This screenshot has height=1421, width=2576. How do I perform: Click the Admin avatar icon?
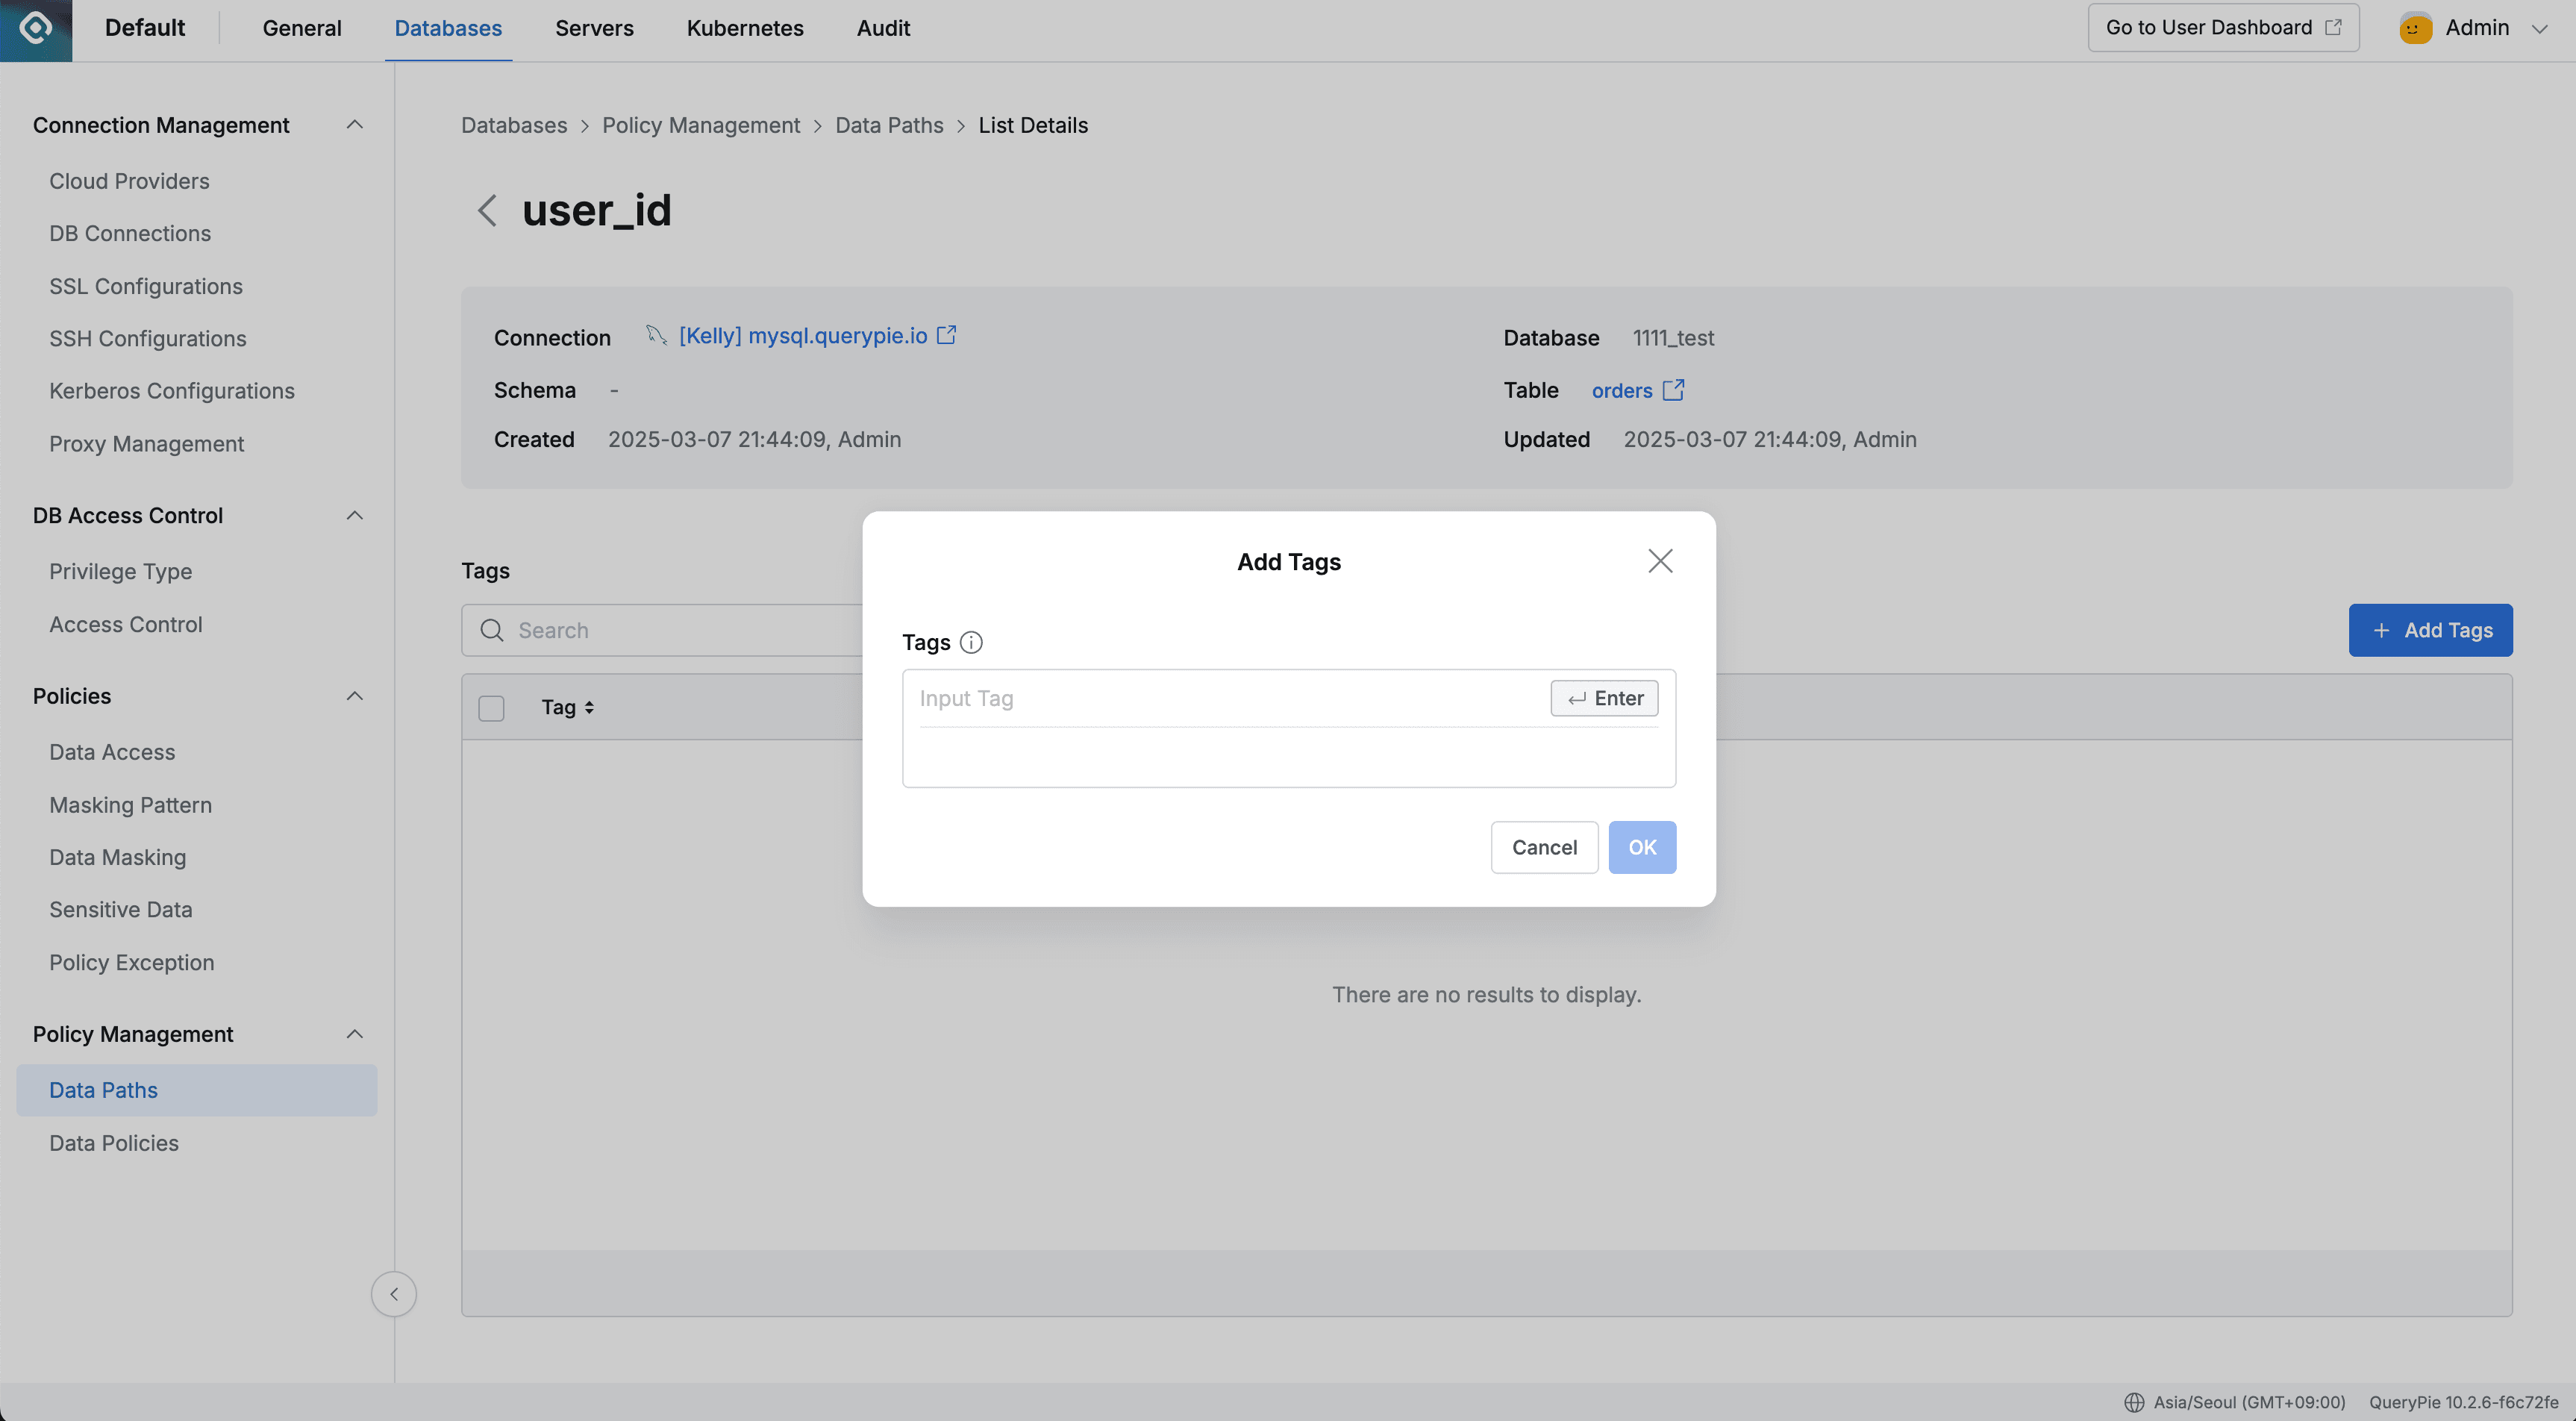pyautogui.click(x=2415, y=28)
